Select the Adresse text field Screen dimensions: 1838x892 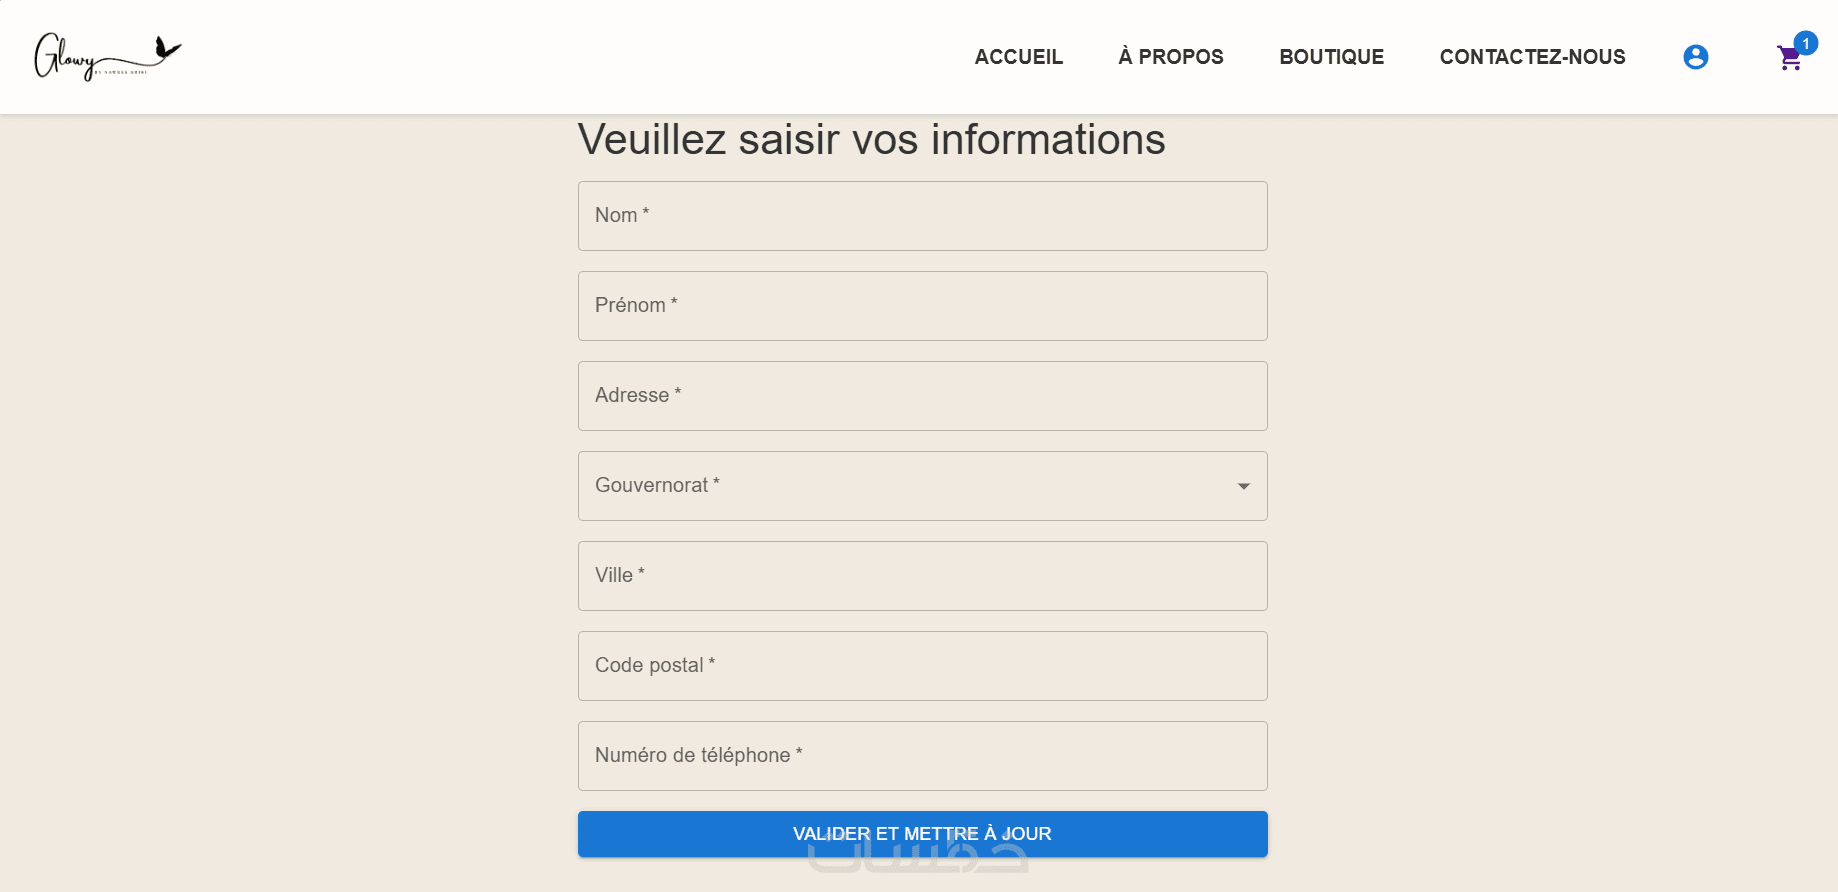[922, 396]
